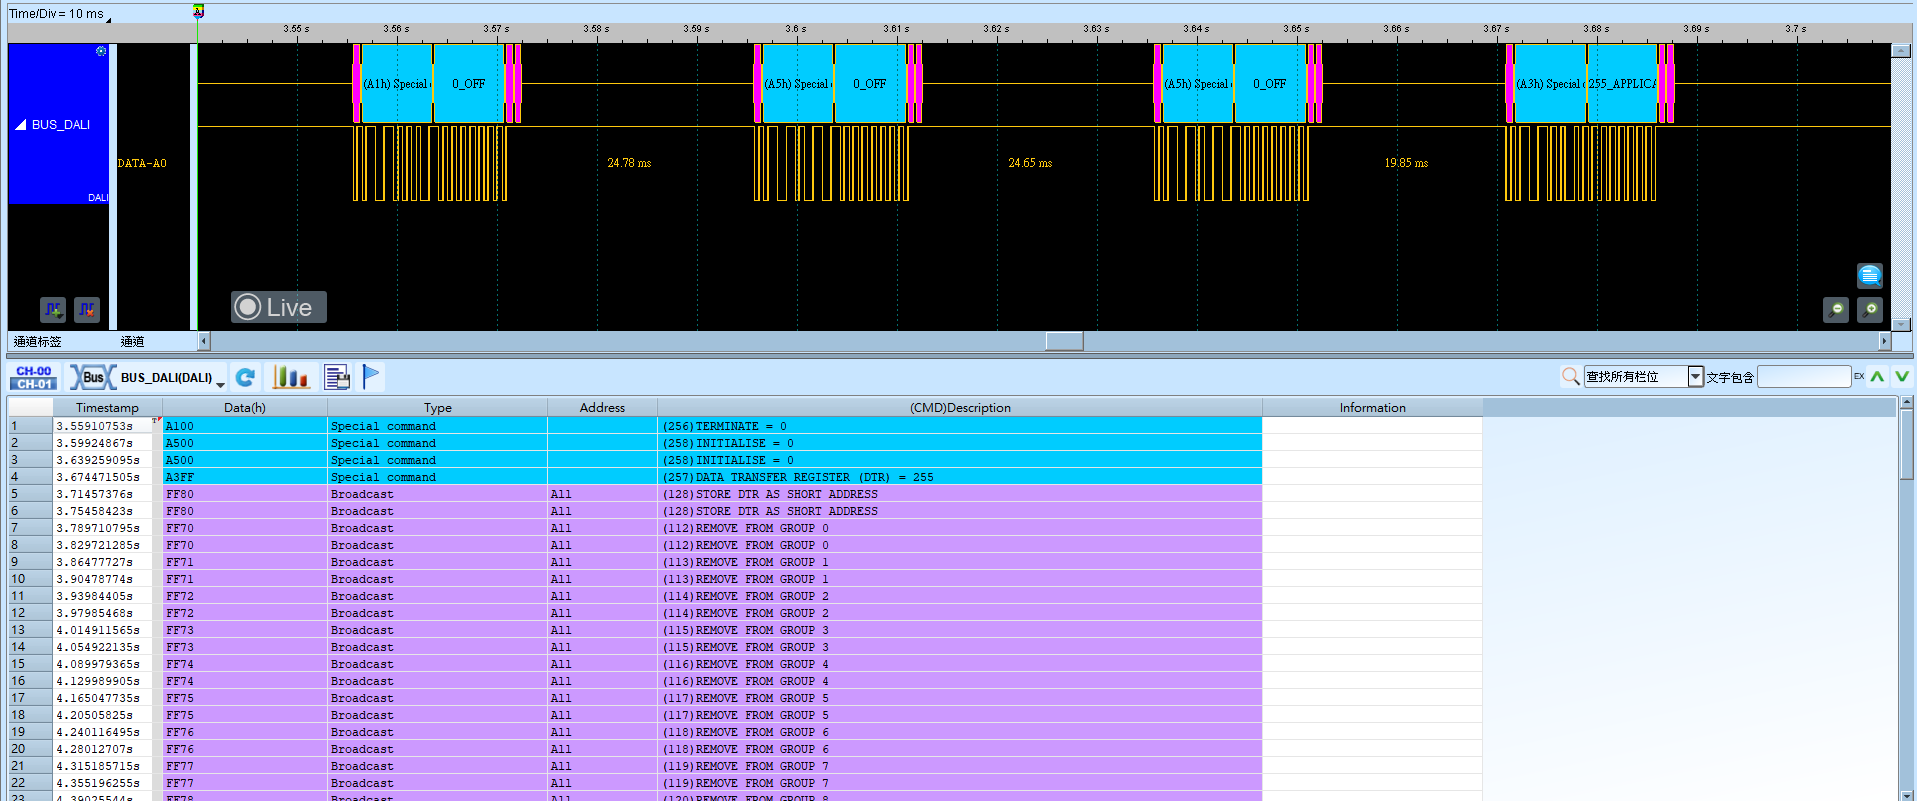Image resolution: width=1917 pixels, height=801 pixels.
Task: Refresh the bus decode table
Action: (x=245, y=377)
